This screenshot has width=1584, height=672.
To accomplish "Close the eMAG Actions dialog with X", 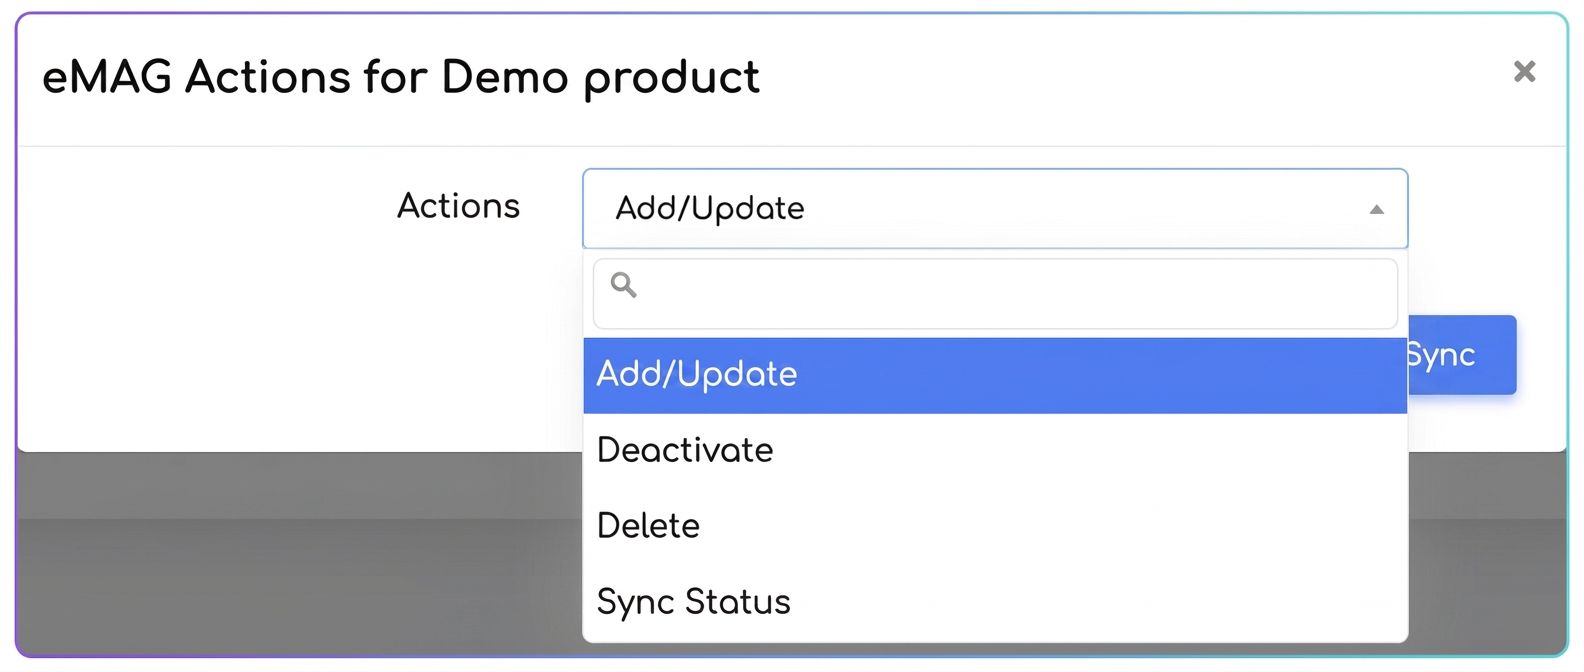I will (x=1524, y=71).
